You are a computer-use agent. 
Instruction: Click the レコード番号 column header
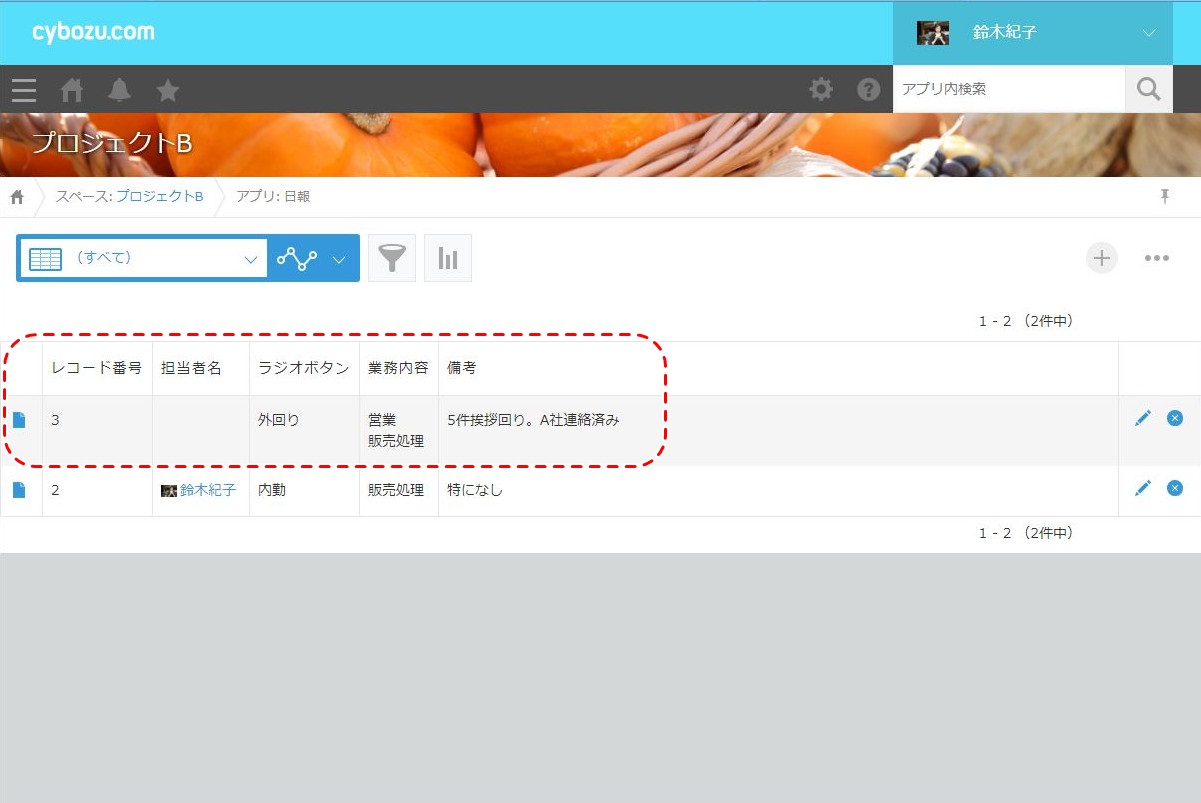click(97, 368)
